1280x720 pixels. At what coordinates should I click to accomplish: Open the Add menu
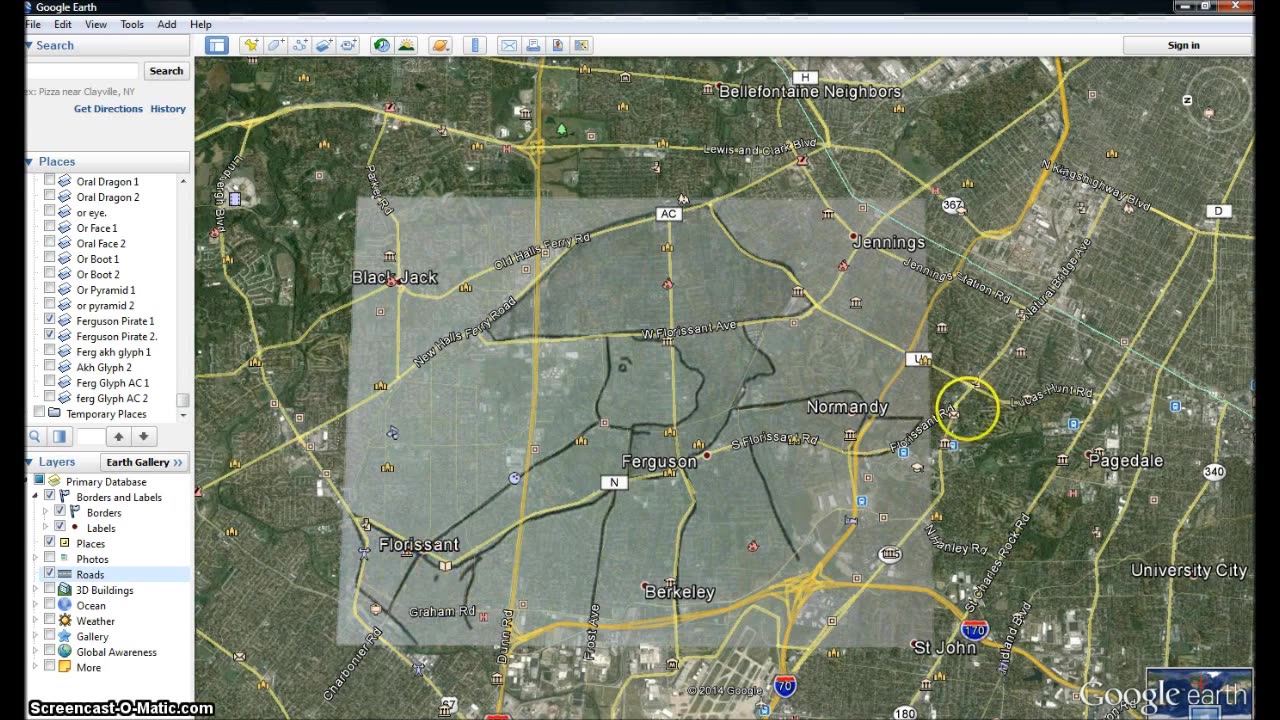[x=167, y=24]
